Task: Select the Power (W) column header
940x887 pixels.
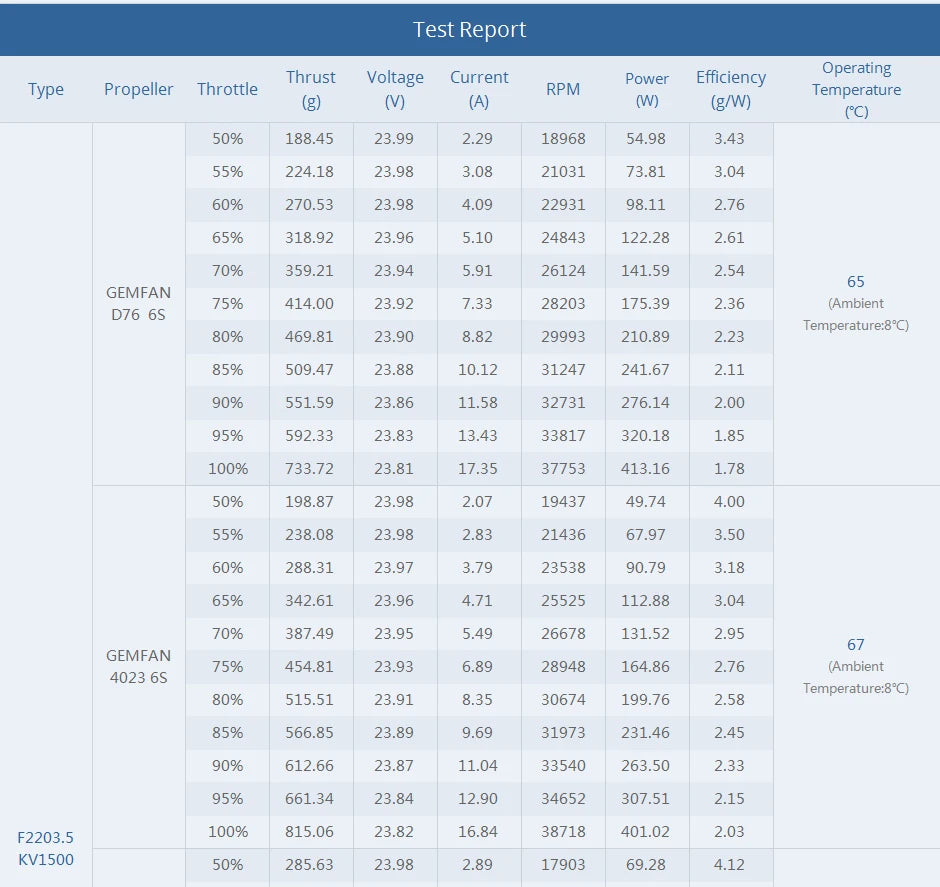Action: tap(647, 88)
